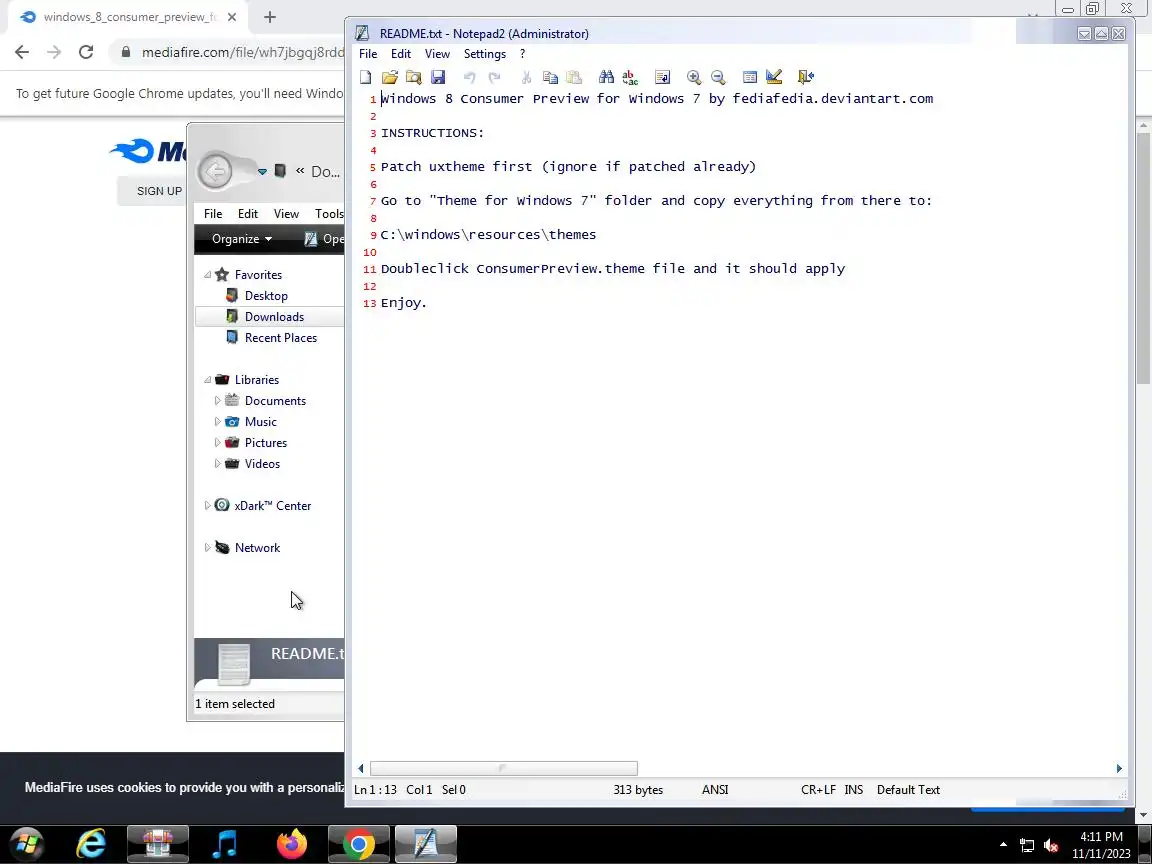Click Chrome's reload page button

click(x=86, y=52)
